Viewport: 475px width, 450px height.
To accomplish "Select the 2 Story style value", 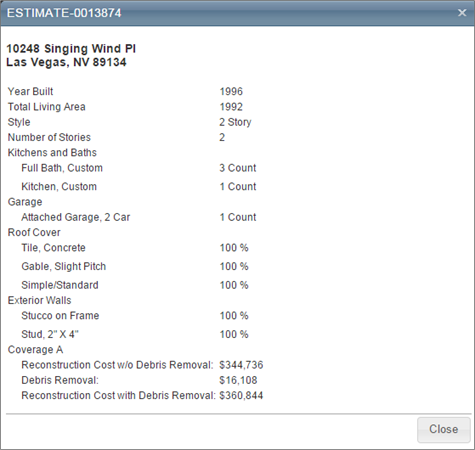I will point(235,122).
